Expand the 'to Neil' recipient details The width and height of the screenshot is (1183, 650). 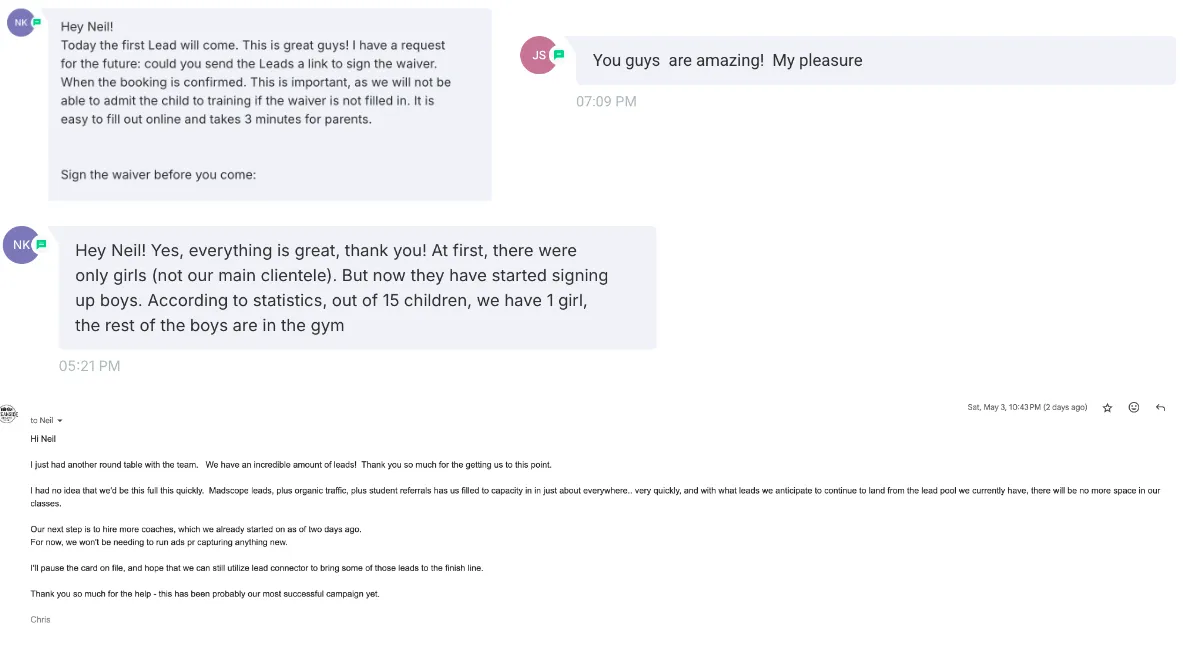coord(60,421)
